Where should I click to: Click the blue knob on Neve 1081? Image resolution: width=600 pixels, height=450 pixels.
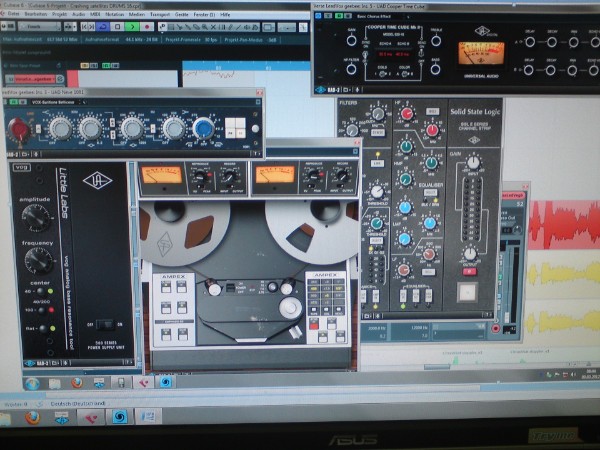(203, 128)
